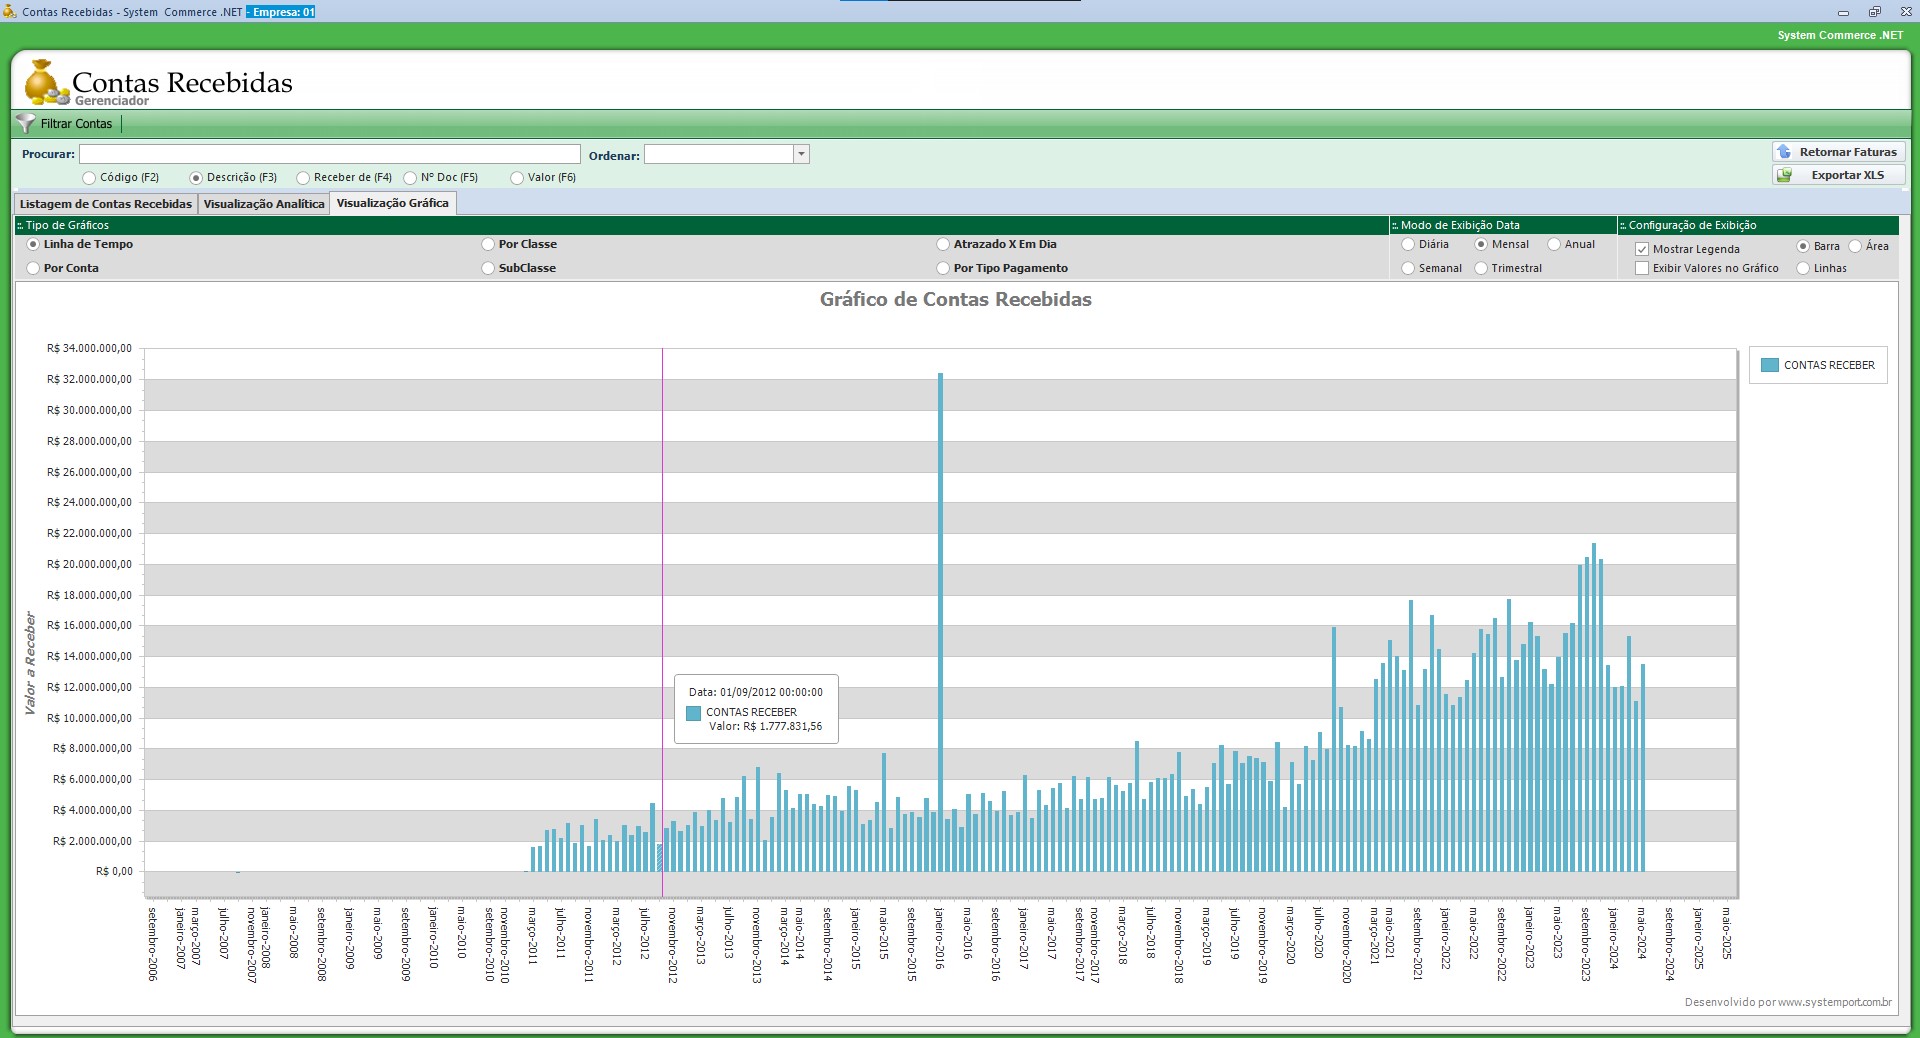Choose the Por Classe chart type
The image size is (1920, 1038).
coord(488,244)
